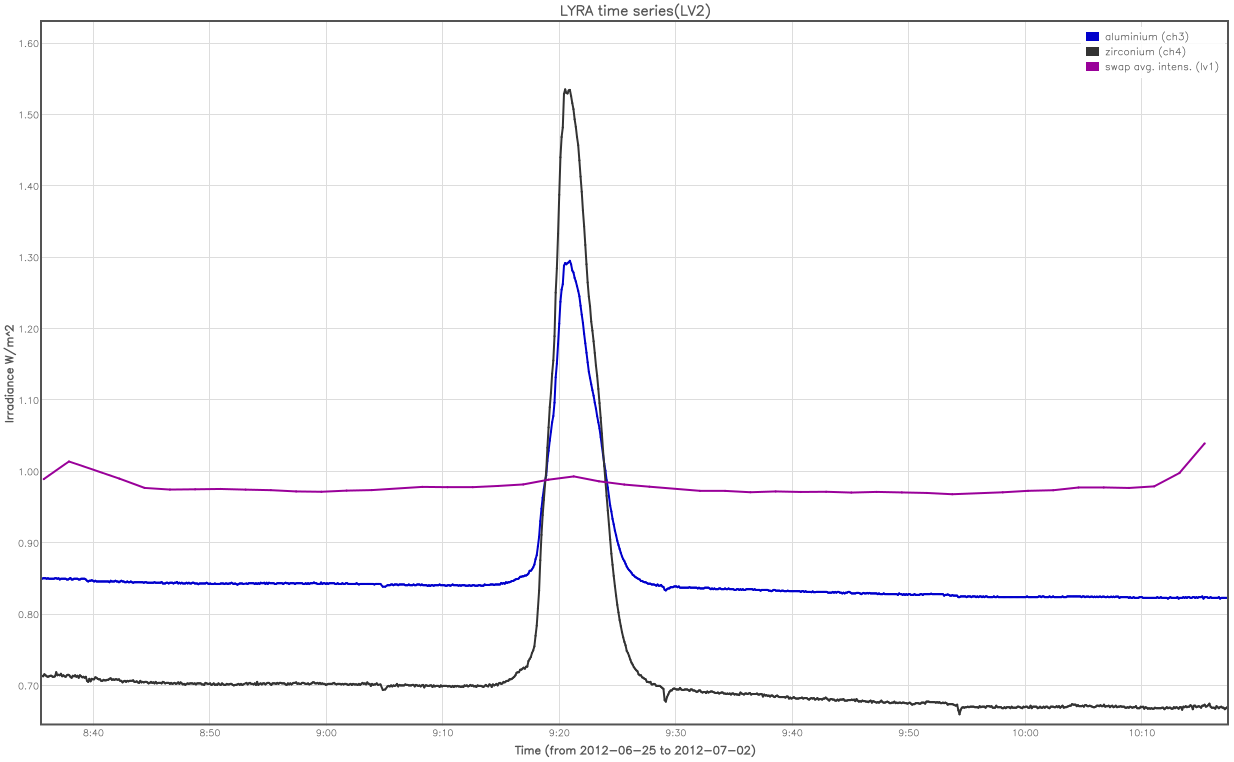The image size is (1234, 762).
Task: Click the x-axis title with the date range
Action: pos(634,751)
